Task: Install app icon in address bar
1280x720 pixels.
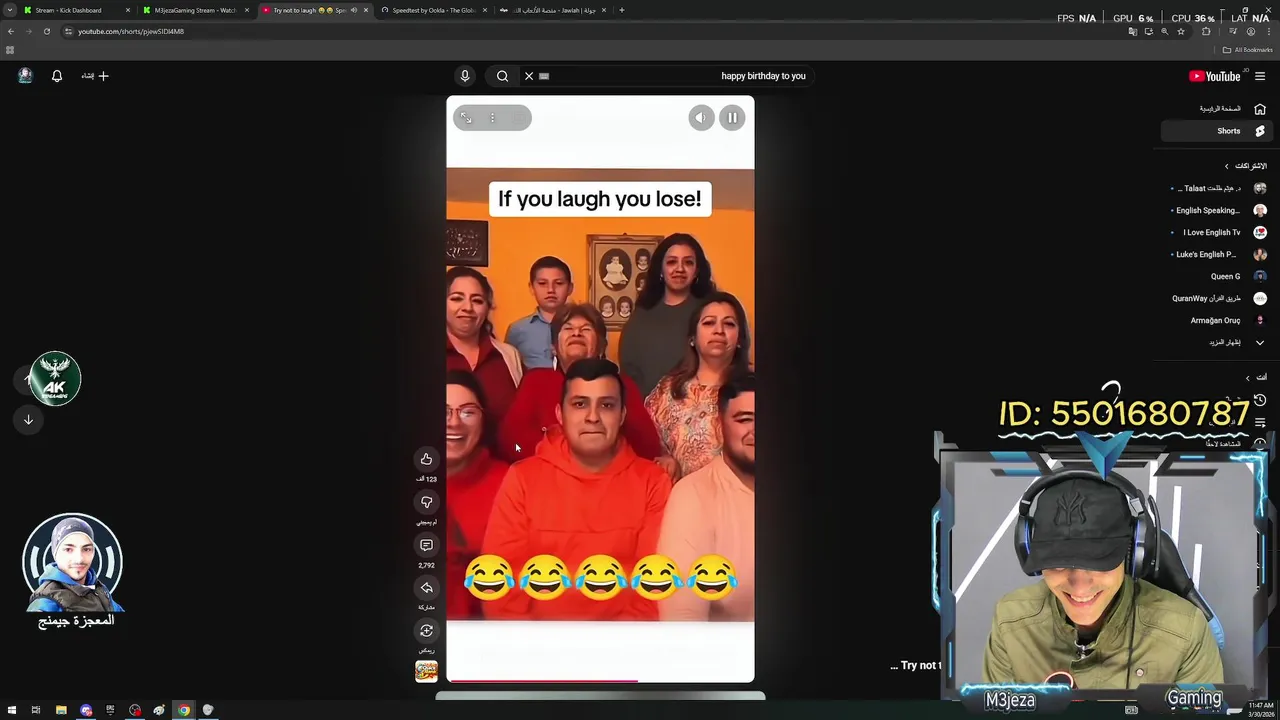Action: pos(1148,31)
